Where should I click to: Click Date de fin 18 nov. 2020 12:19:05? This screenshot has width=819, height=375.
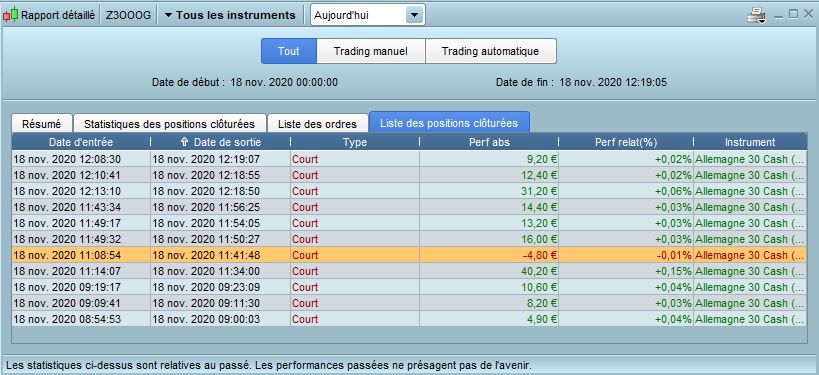[581, 82]
